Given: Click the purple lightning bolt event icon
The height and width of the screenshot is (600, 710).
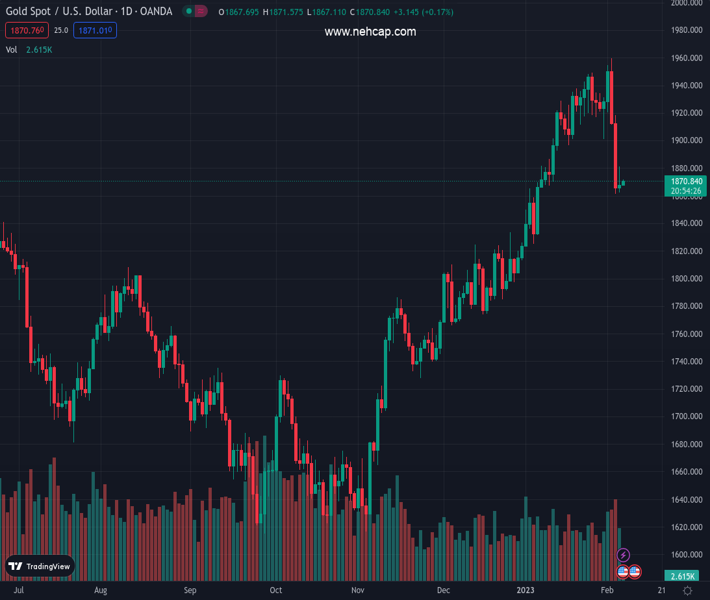Looking at the screenshot, I should [x=624, y=555].
